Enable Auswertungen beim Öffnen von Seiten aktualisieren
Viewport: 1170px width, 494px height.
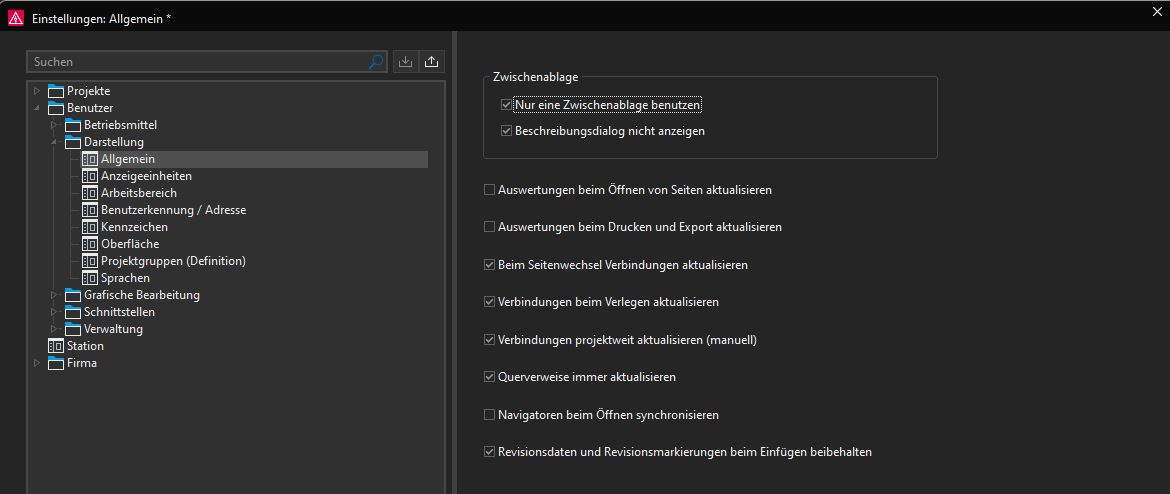tap(489, 190)
